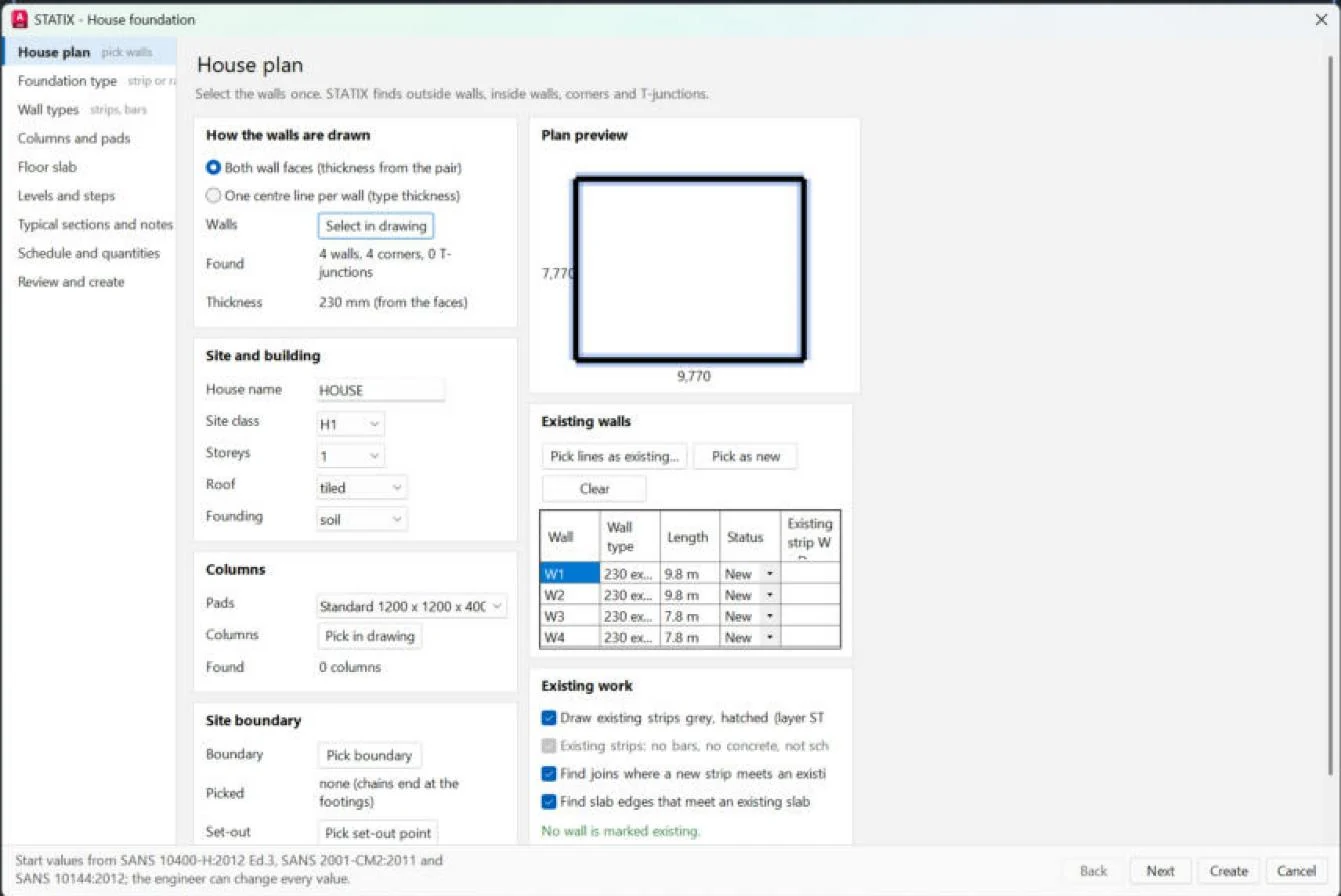Click the vertical scrollbar on the right
The image size is (1341, 896).
tap(1329, 415)
